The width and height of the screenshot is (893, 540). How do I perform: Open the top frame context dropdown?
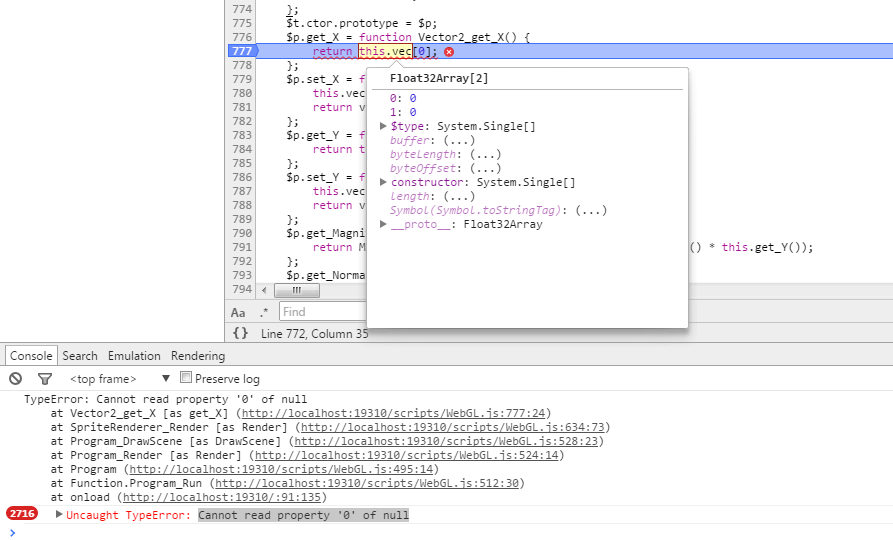click(120, 379)
